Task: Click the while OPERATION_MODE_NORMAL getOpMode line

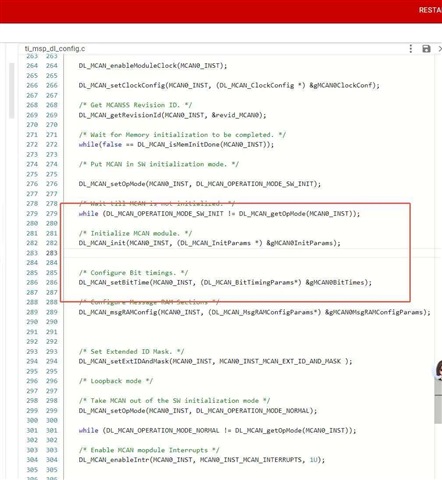Action: 217,430
